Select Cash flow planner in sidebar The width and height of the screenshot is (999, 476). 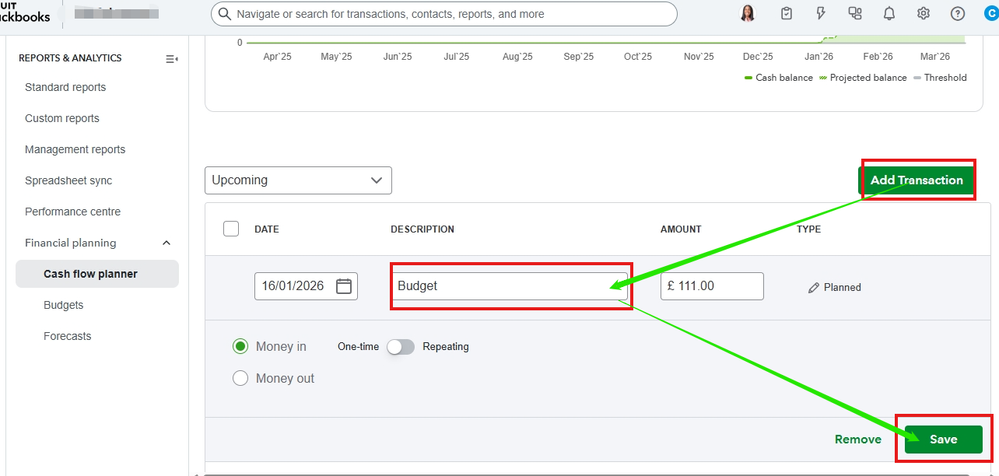pyautogui.click(x=97, y=274)
